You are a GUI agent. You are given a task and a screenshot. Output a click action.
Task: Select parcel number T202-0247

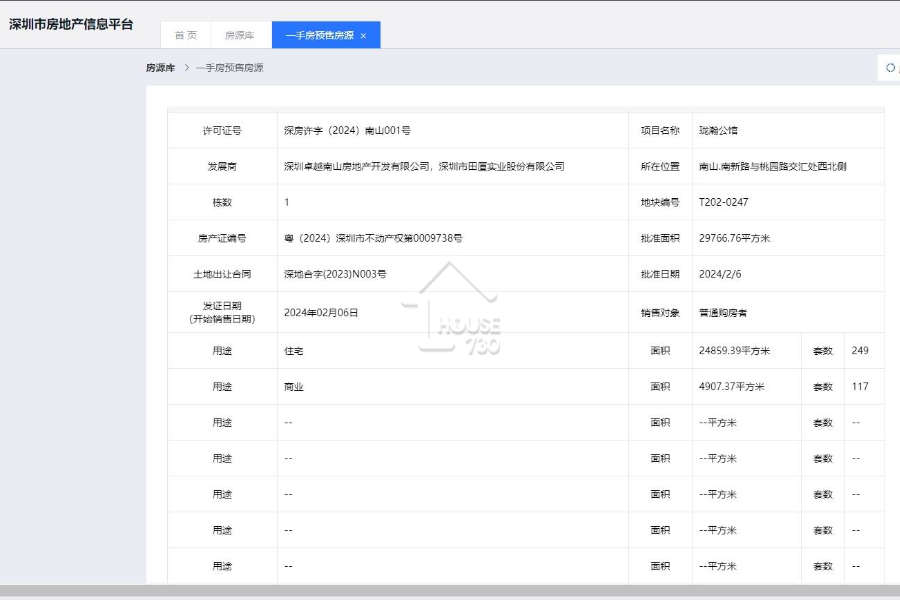pyautogui.click(x=723, y=202)
